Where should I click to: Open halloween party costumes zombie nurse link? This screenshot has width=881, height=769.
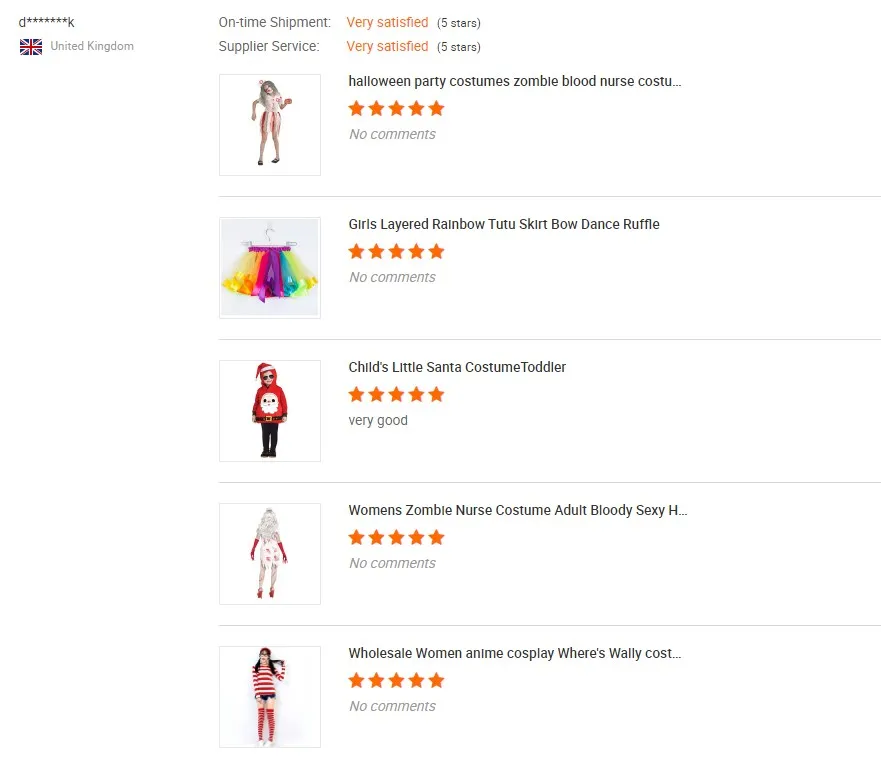click(x=515, y=81)
